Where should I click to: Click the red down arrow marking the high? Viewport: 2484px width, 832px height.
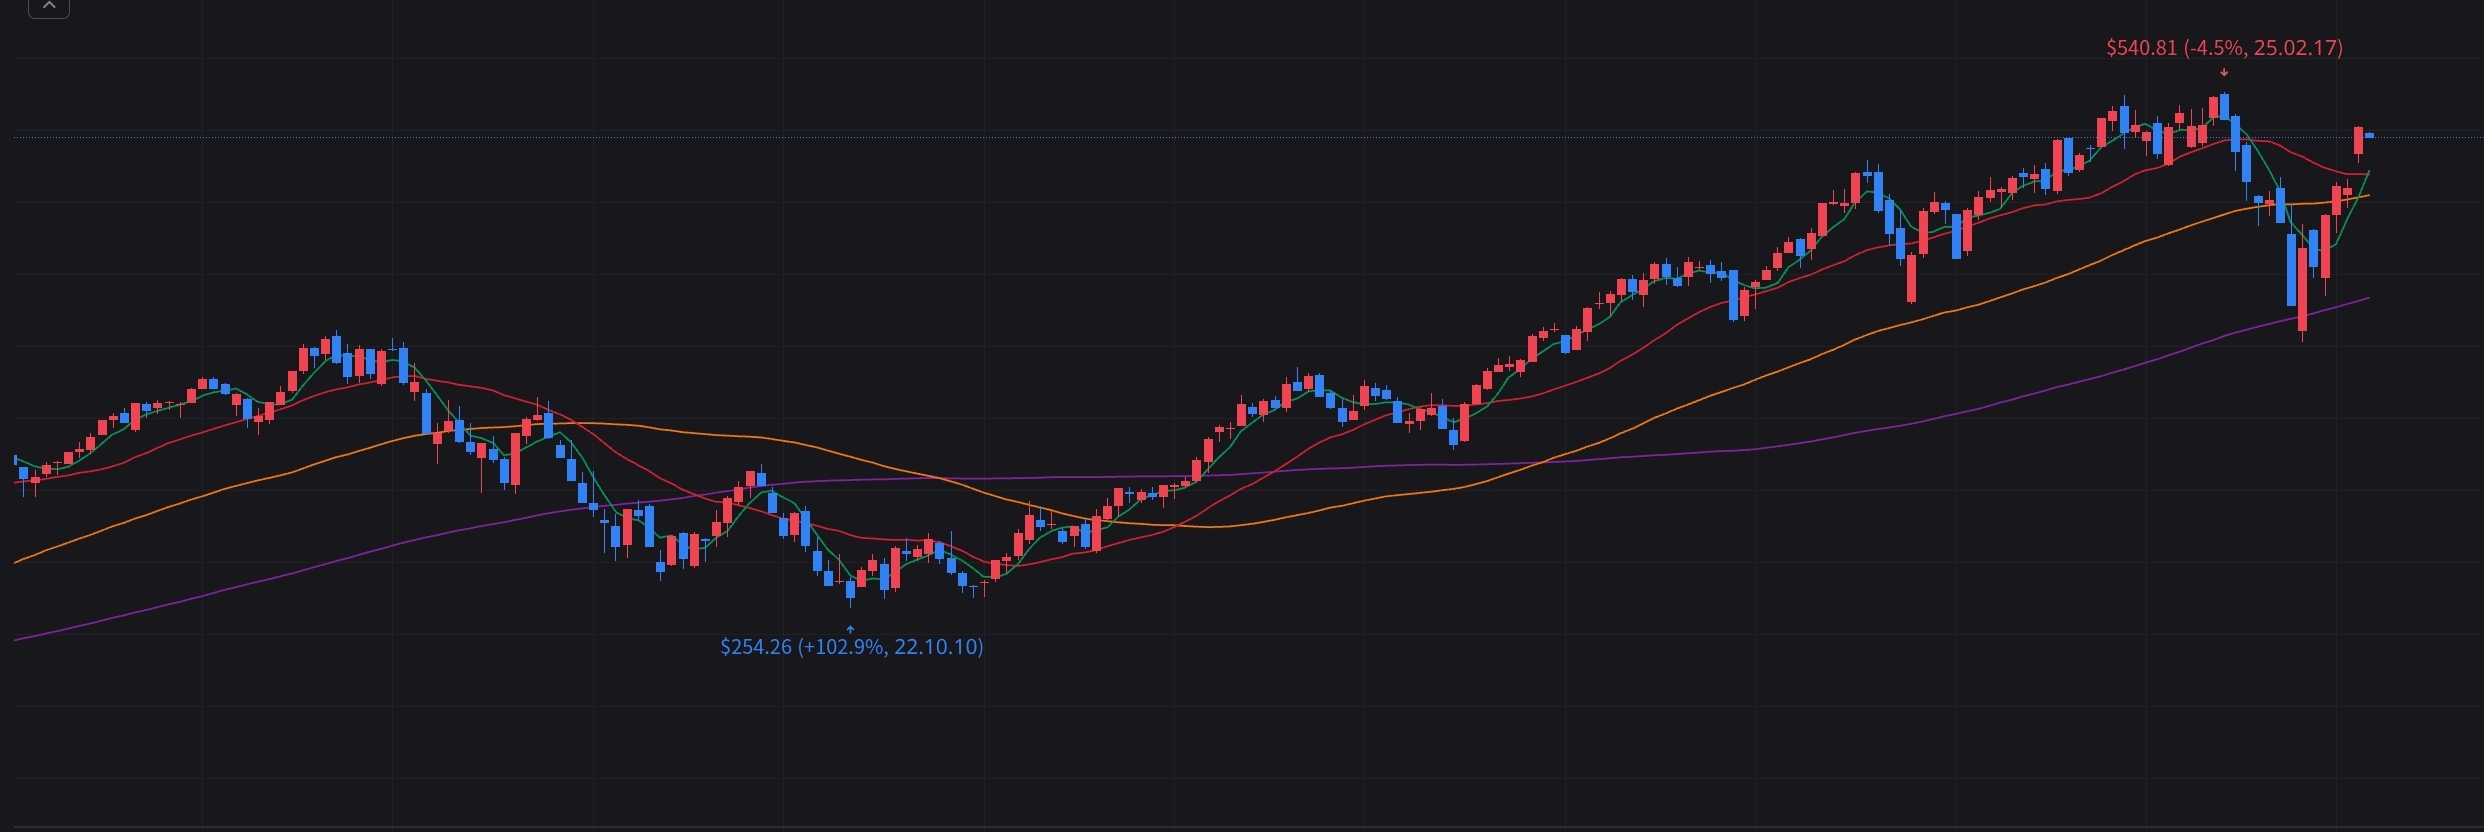[x=2224, y=72]
